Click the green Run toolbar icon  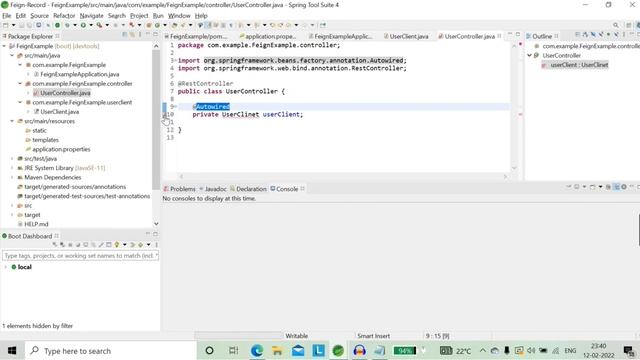[83, 25]
